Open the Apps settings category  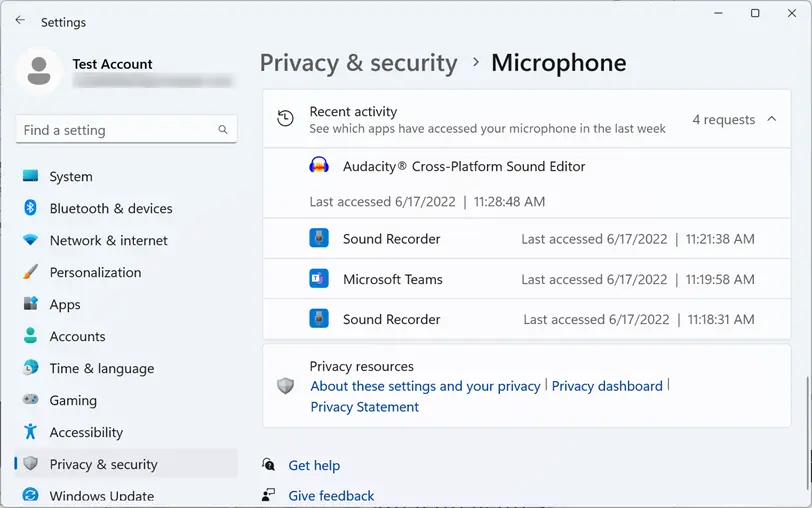tap(65, 304)
